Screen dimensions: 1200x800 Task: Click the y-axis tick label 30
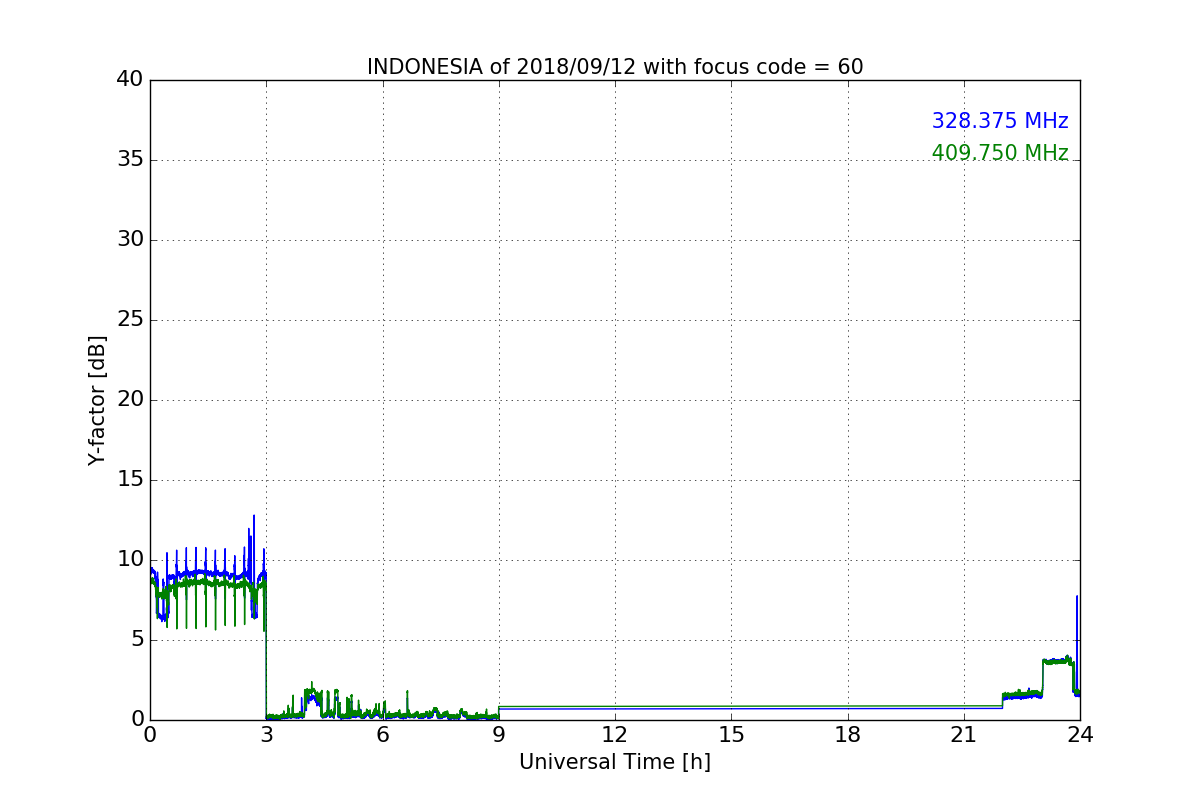(130, 240)
